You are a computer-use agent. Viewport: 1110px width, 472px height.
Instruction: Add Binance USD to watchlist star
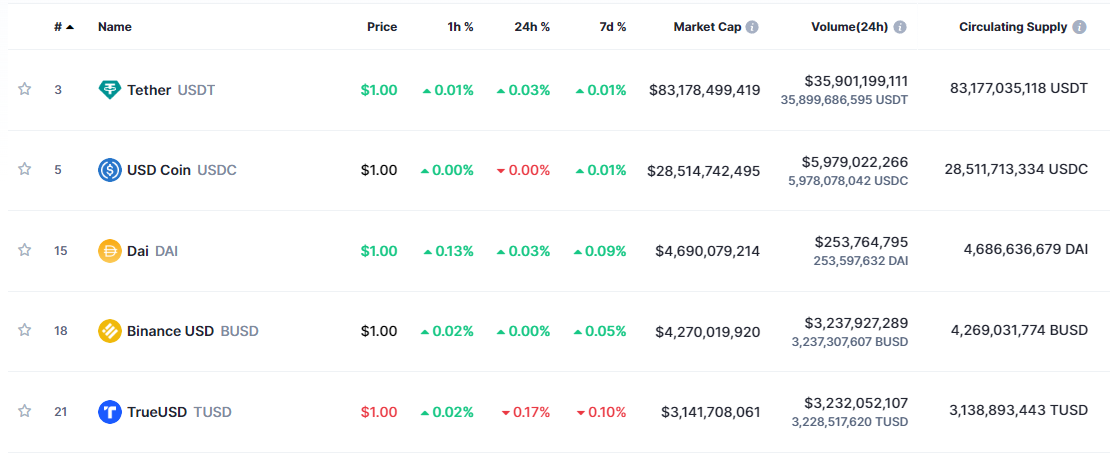(25, 330)
